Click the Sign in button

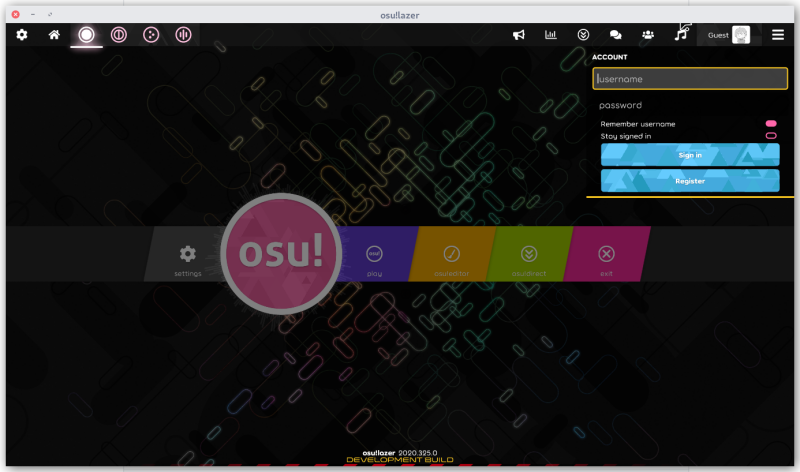pos(690,155)
